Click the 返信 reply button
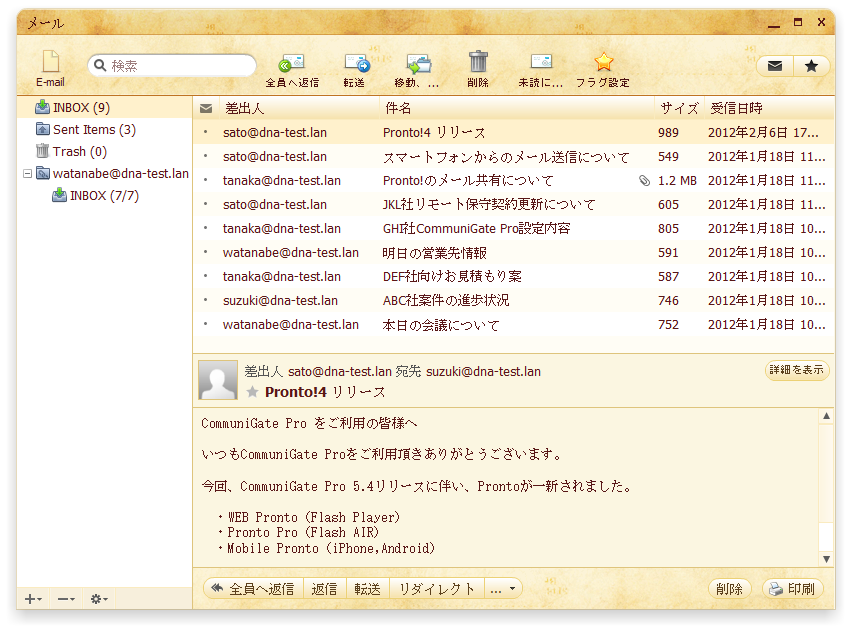This screenshot has width=851, height=627. [x=325, y=589]
